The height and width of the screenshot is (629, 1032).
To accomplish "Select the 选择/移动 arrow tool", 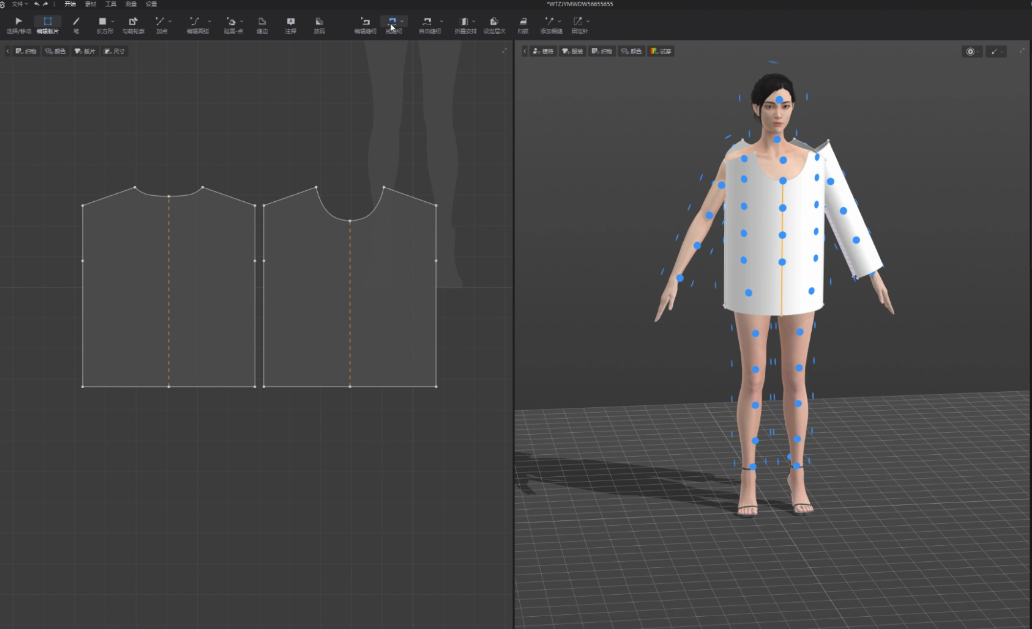I will (19, 21).
